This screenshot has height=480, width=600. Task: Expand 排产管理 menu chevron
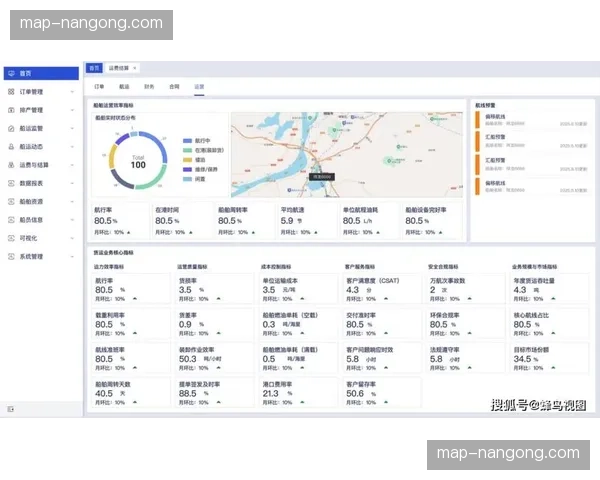tap(72, 110)
